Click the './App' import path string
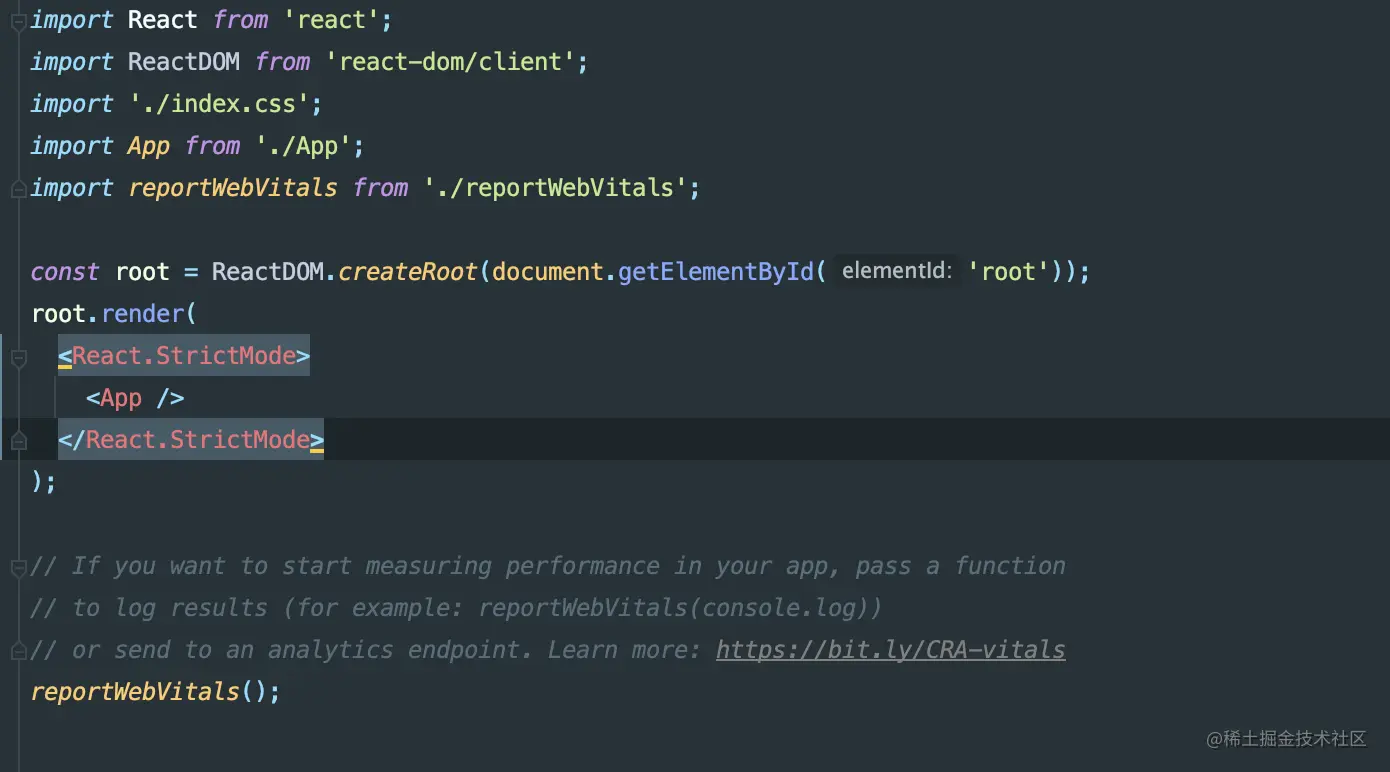The width and height of the screenshot is (1390, 772). 303,146
